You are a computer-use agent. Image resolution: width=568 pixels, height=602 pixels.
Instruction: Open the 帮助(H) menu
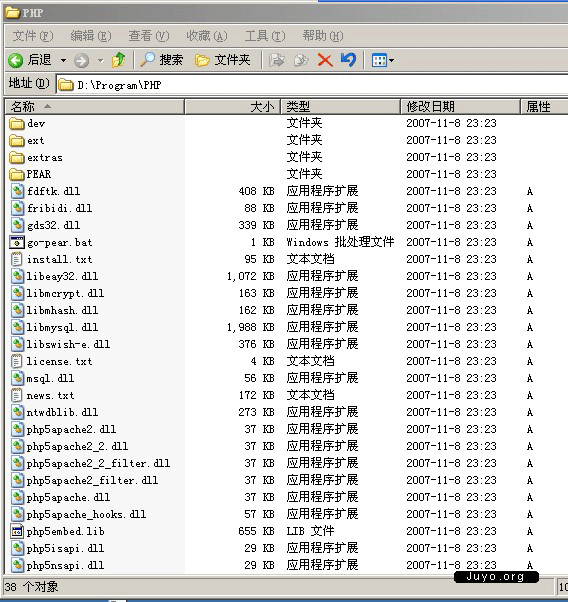click(323, 36)
